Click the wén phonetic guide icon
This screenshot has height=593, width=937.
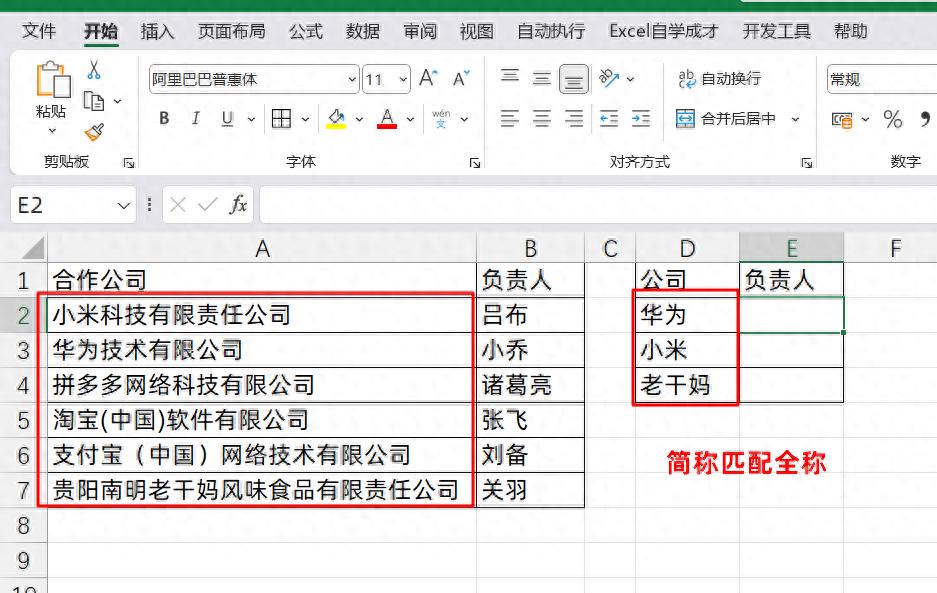tap(441, 118)
